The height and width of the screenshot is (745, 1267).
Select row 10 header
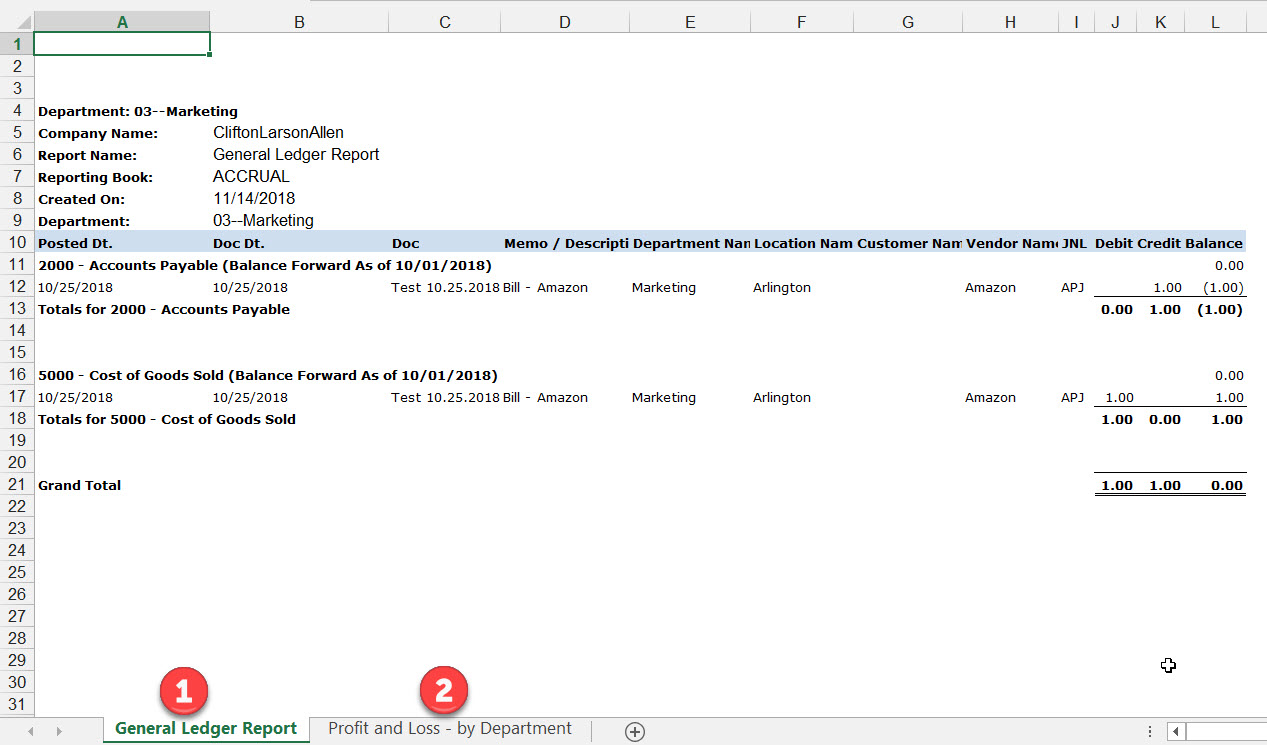(16, 243)
